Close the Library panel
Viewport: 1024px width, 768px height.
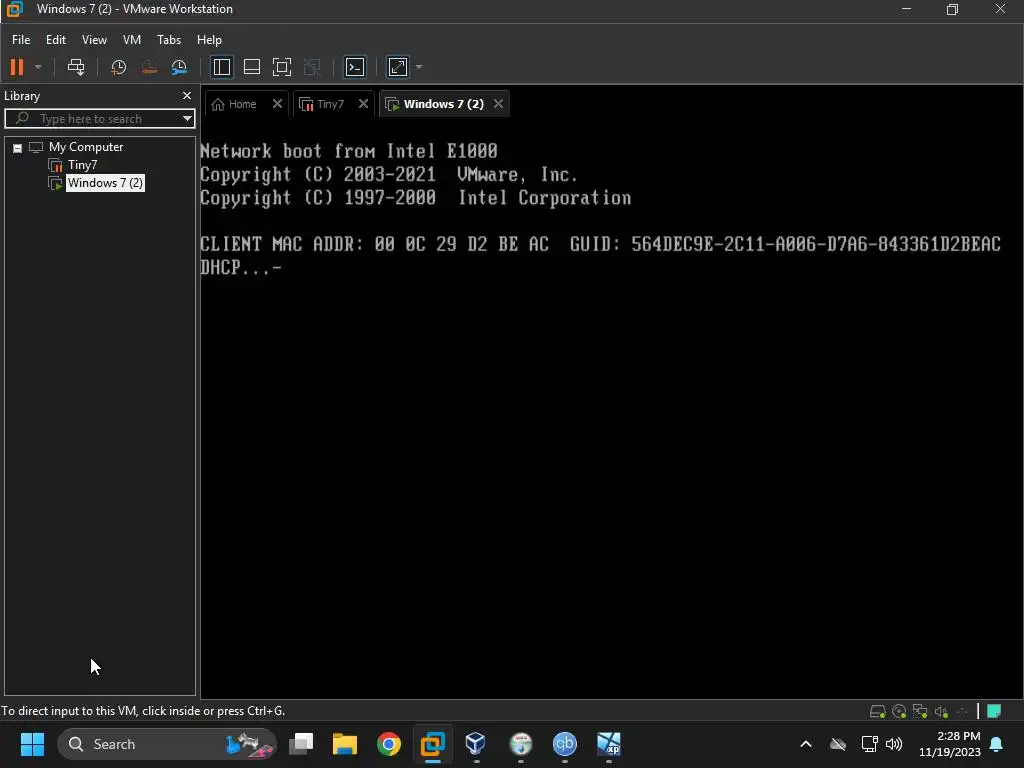pyautogui.click(x=187, y=95)
